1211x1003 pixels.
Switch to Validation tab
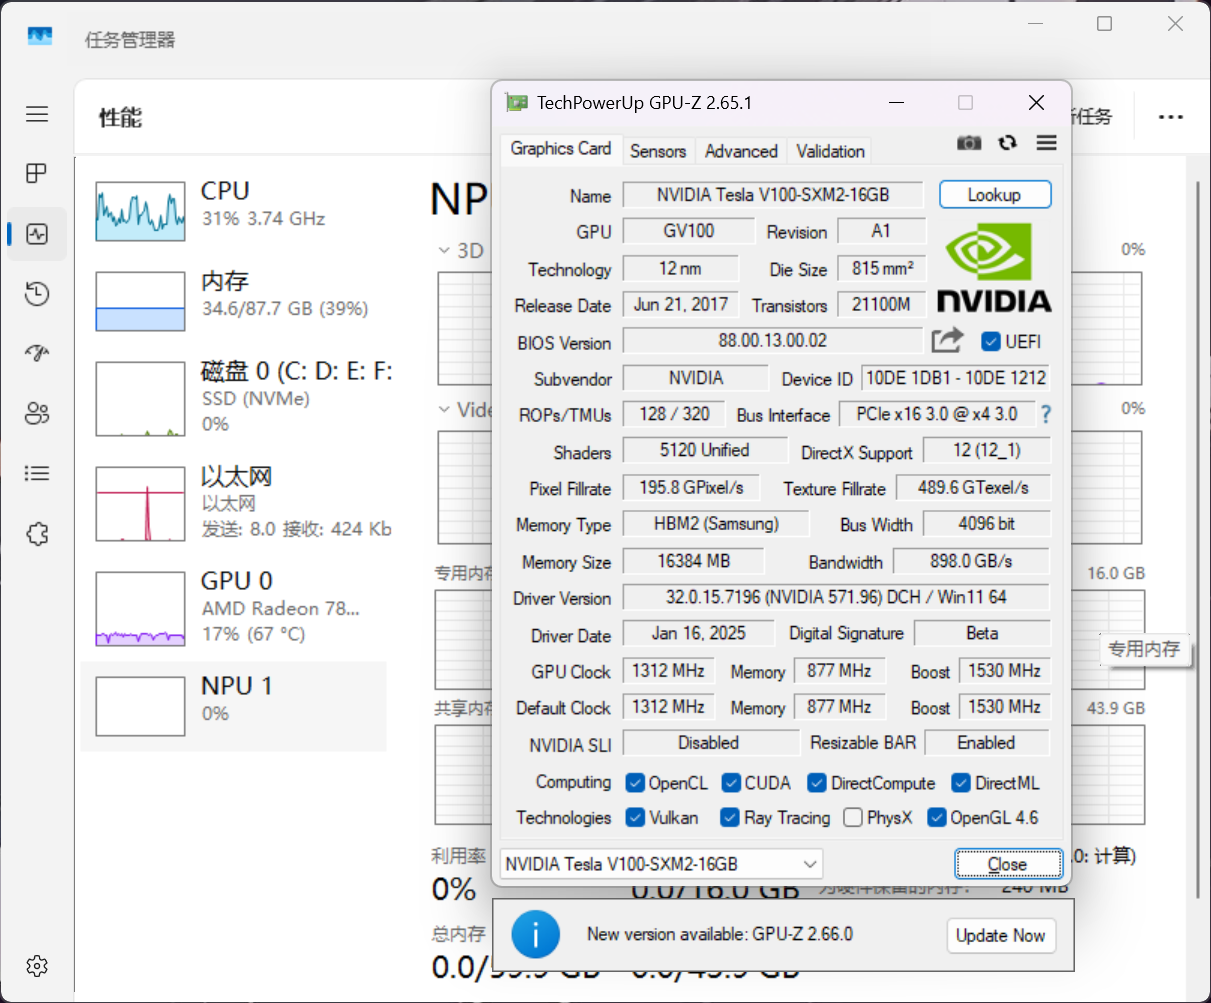(x=830, y=151)
